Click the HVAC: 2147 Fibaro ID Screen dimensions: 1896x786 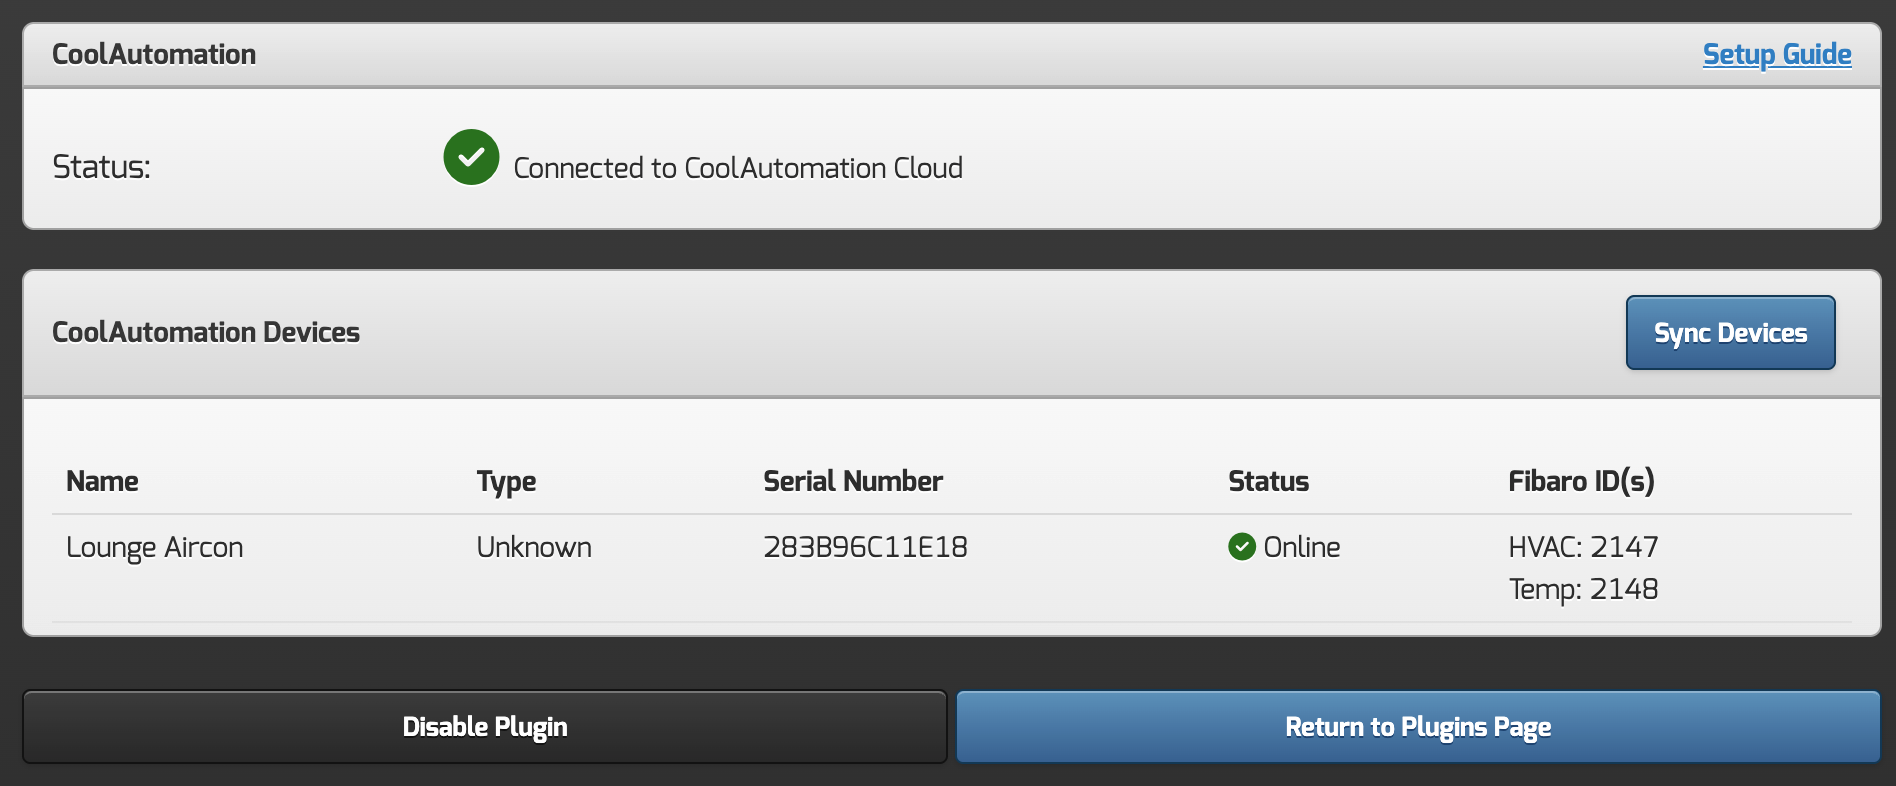(1583, 547)
